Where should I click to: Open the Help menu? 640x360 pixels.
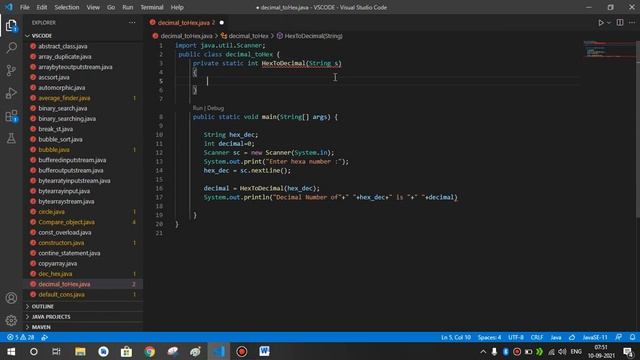click(177, 7)
